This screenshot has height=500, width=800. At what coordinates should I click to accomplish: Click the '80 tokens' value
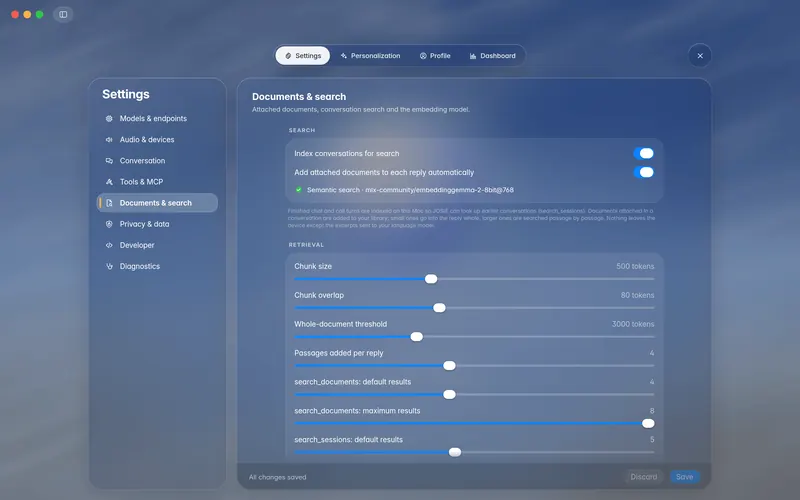(637, 295)
